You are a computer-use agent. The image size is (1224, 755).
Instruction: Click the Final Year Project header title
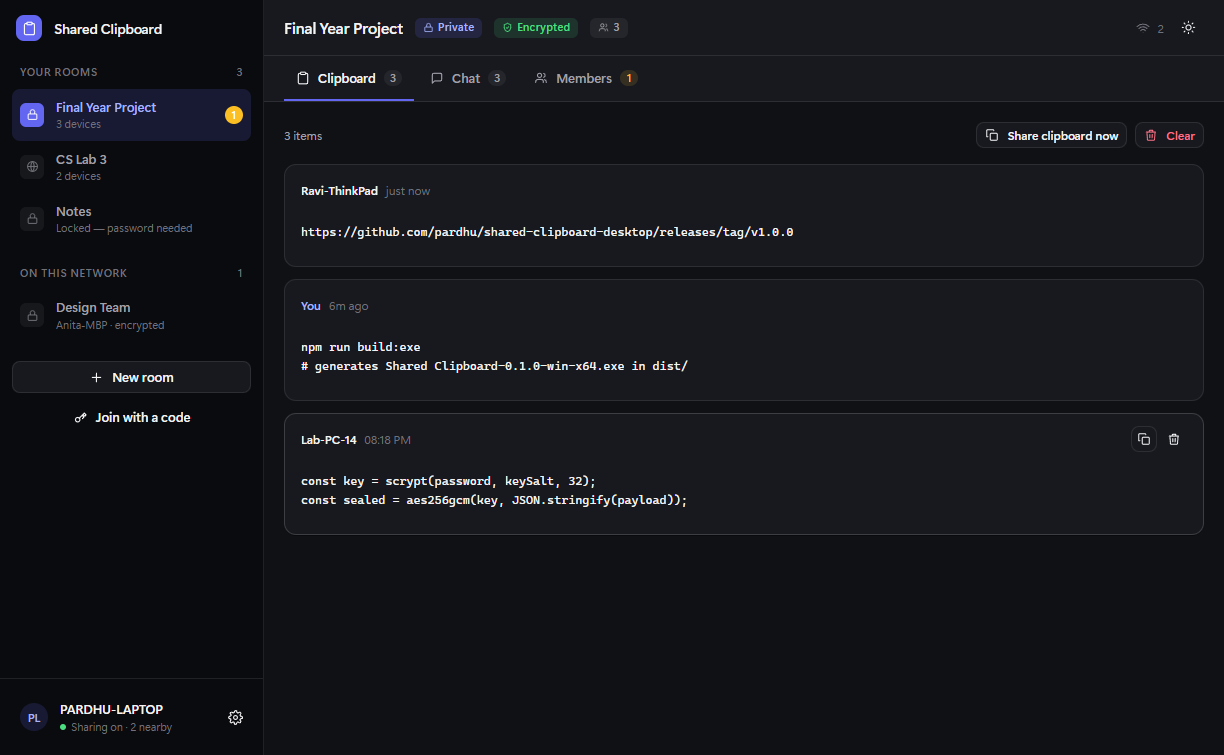click(x=344, y=28)
